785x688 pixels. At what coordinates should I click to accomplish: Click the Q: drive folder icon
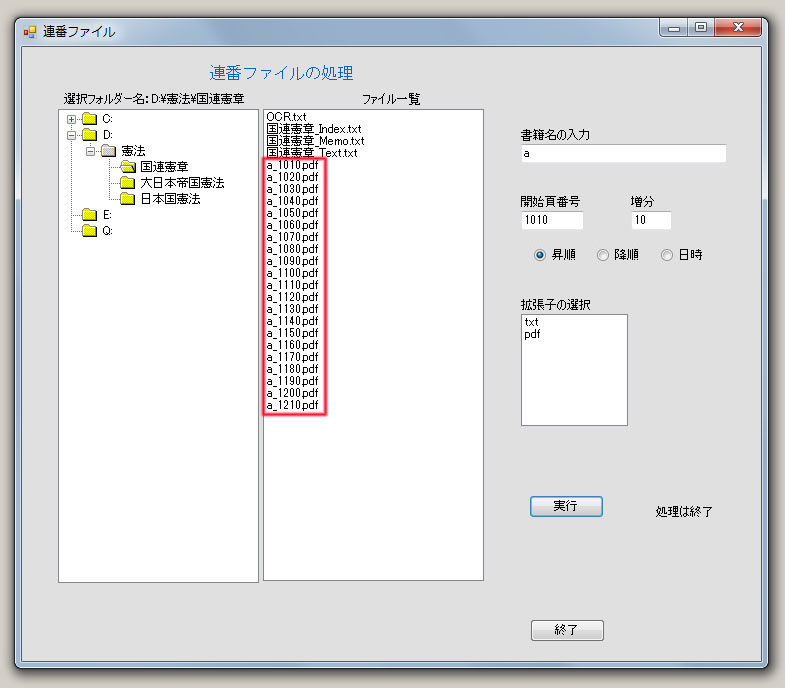click(x=90, y=231)
